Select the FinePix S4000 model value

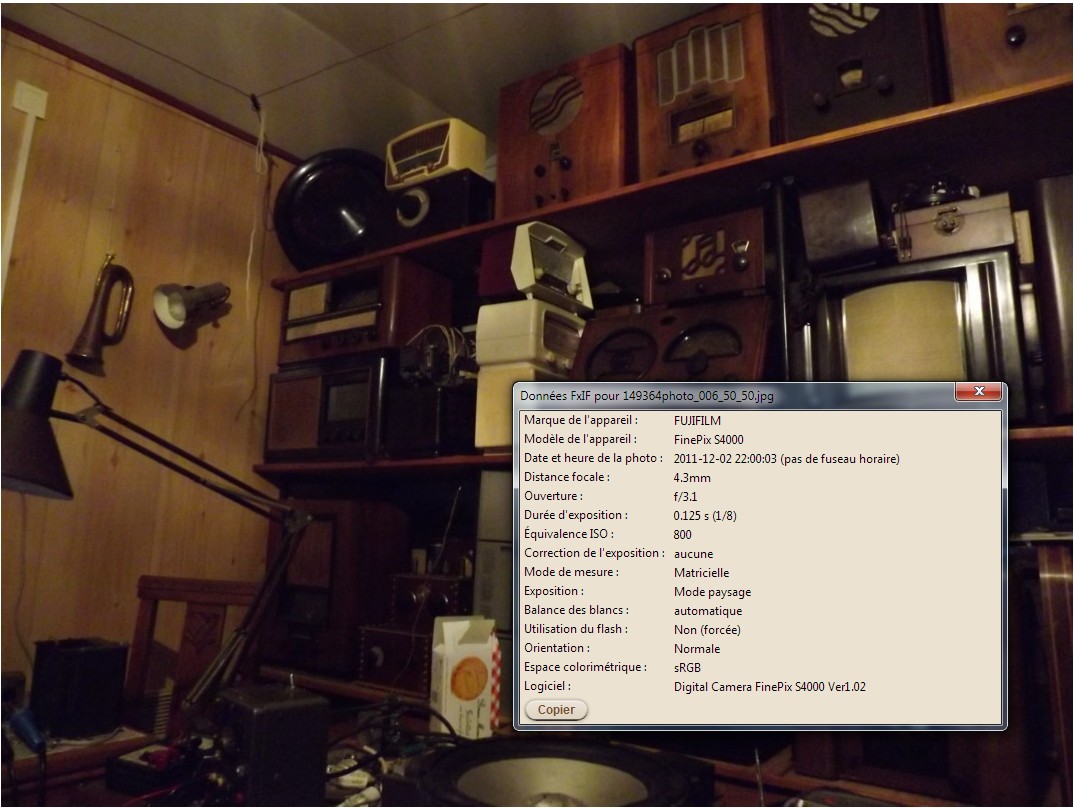(708, 440)
